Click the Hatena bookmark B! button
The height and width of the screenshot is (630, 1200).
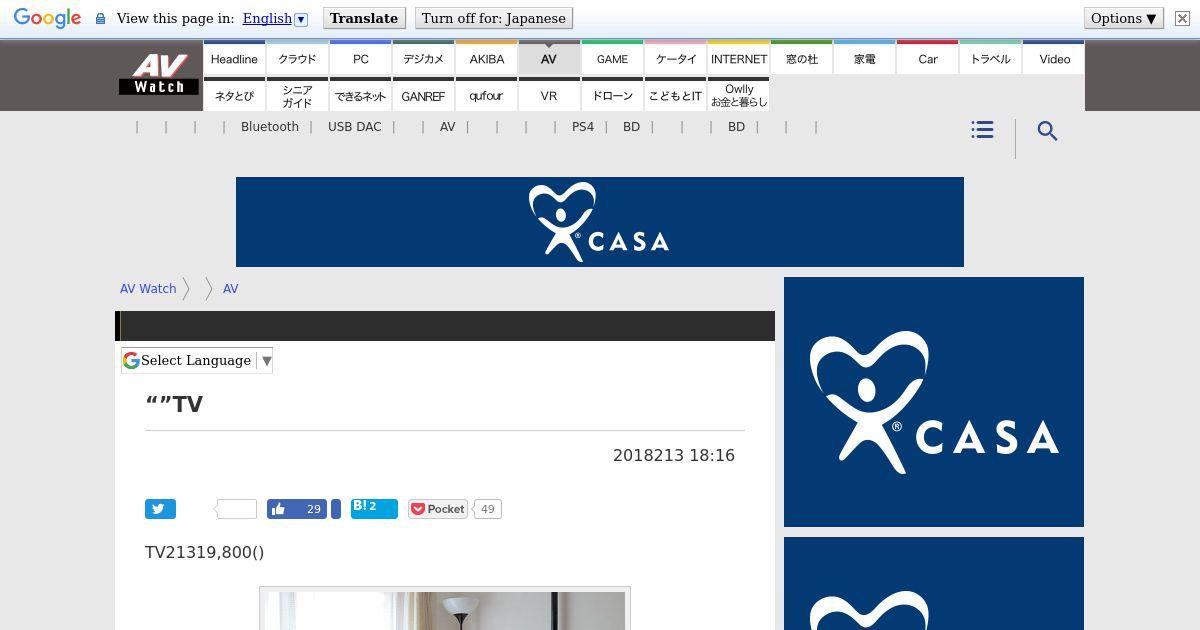(374, 509)
